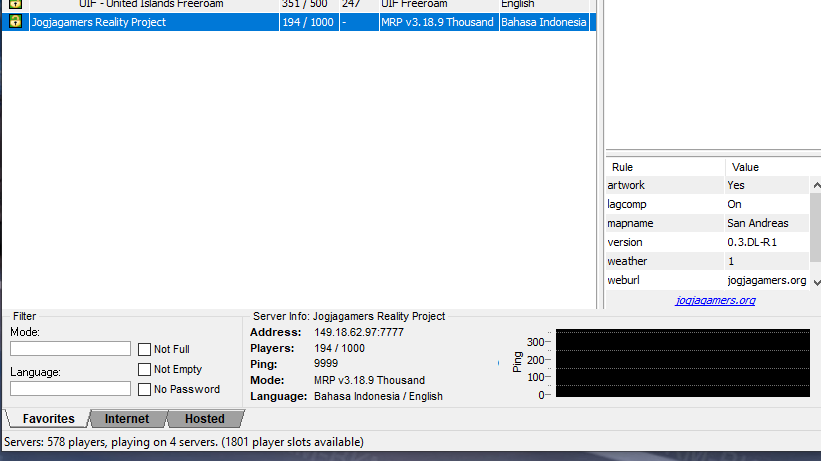Click the rules list scrollbar thumb
The width and height of the screenshot is (821, 461).
point(816,227)
